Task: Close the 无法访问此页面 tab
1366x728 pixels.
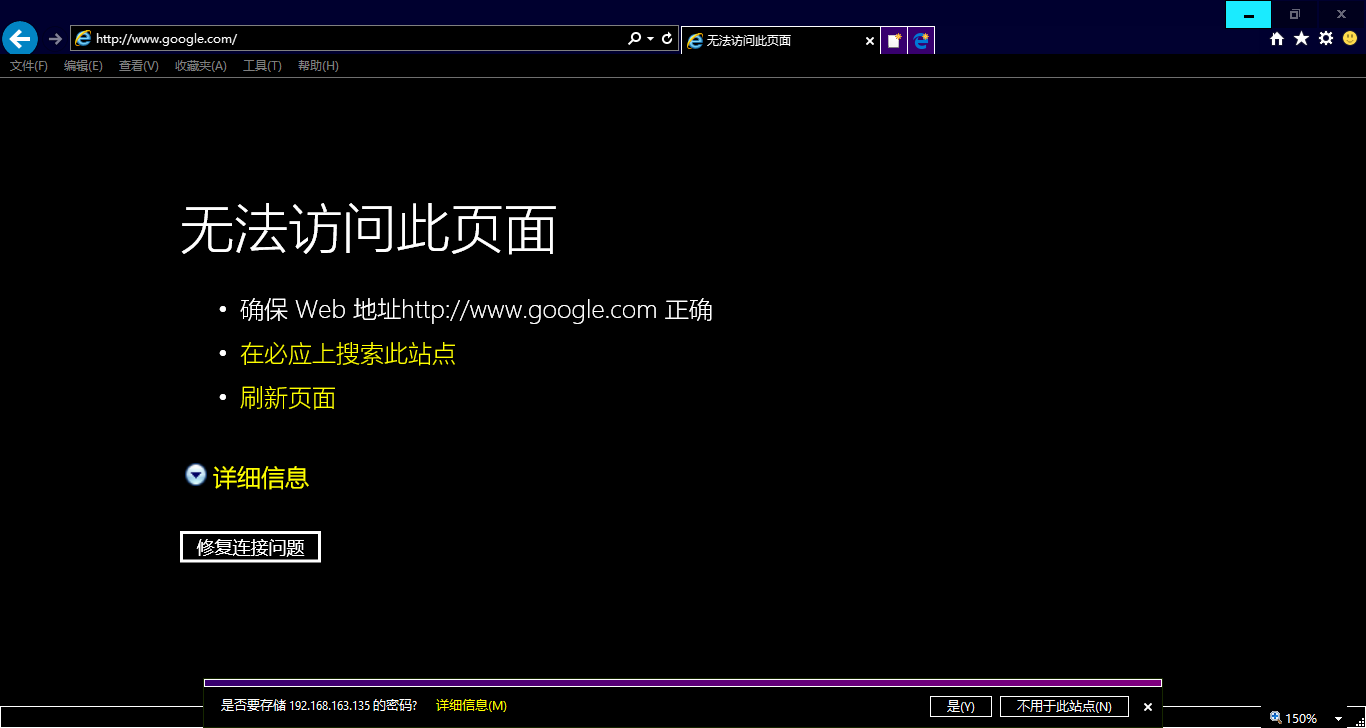Action: click(869, 41)
